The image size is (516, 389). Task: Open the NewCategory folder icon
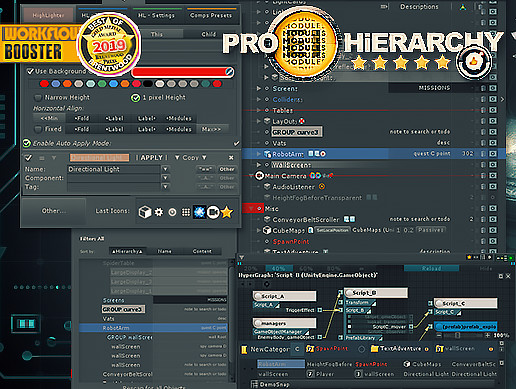(x=244, y=349)
